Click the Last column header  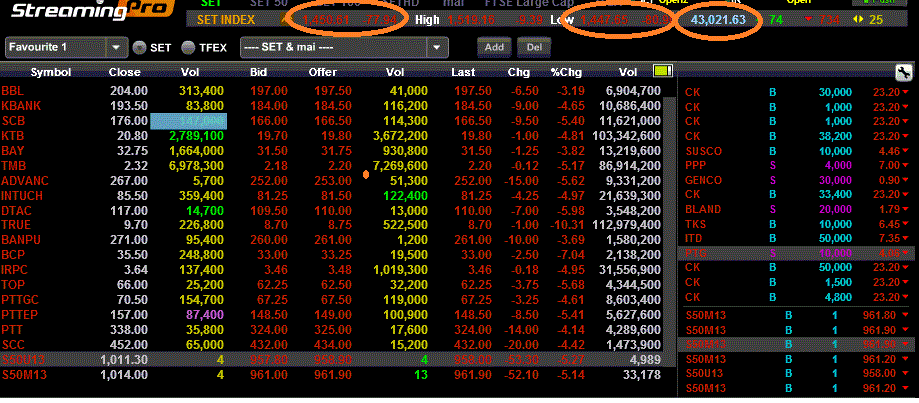(463, 72)
